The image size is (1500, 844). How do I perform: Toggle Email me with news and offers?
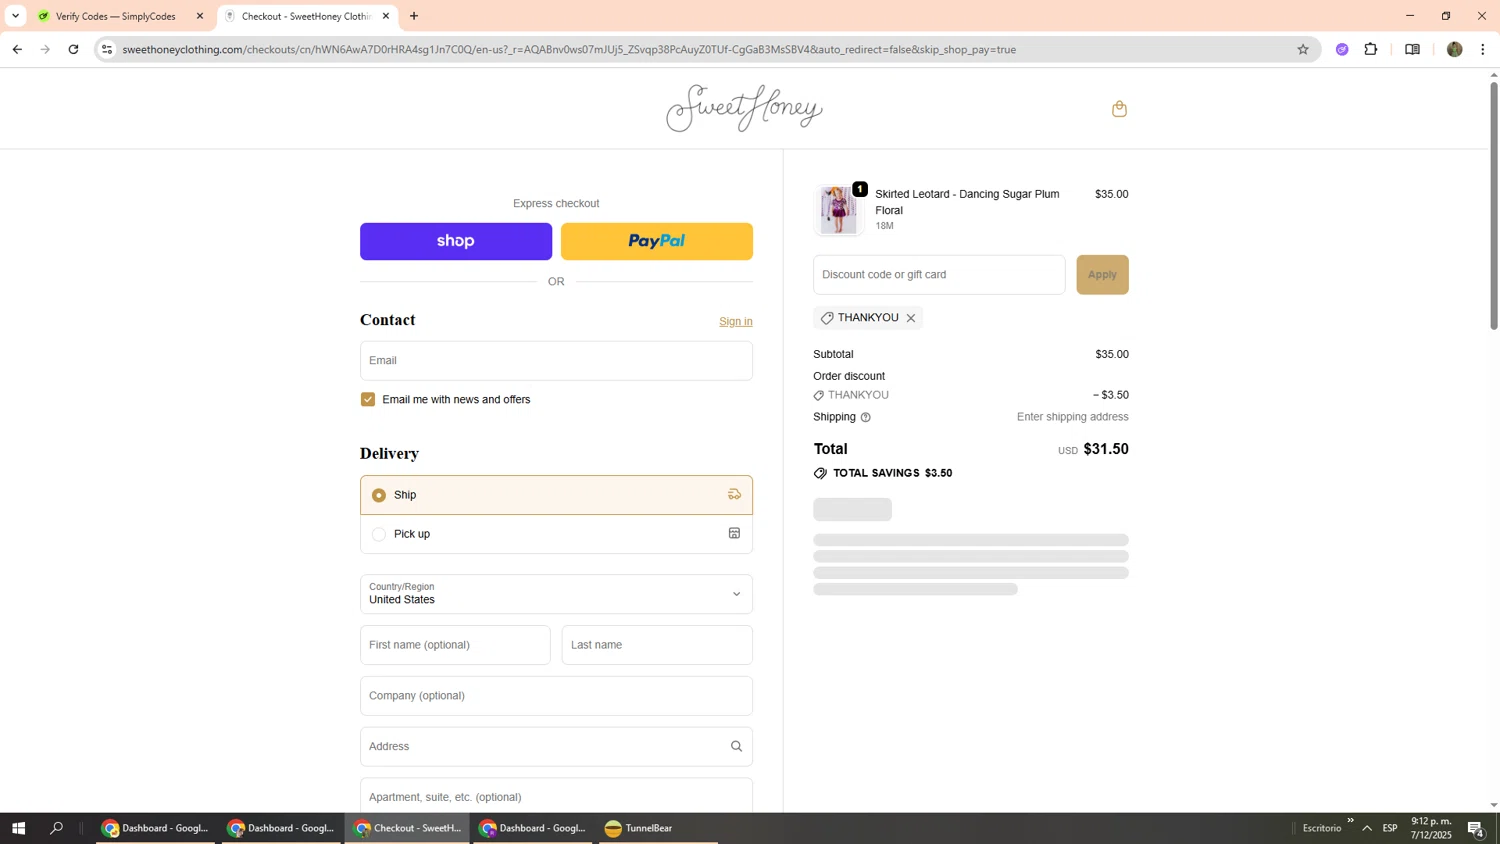coord(368,399)
